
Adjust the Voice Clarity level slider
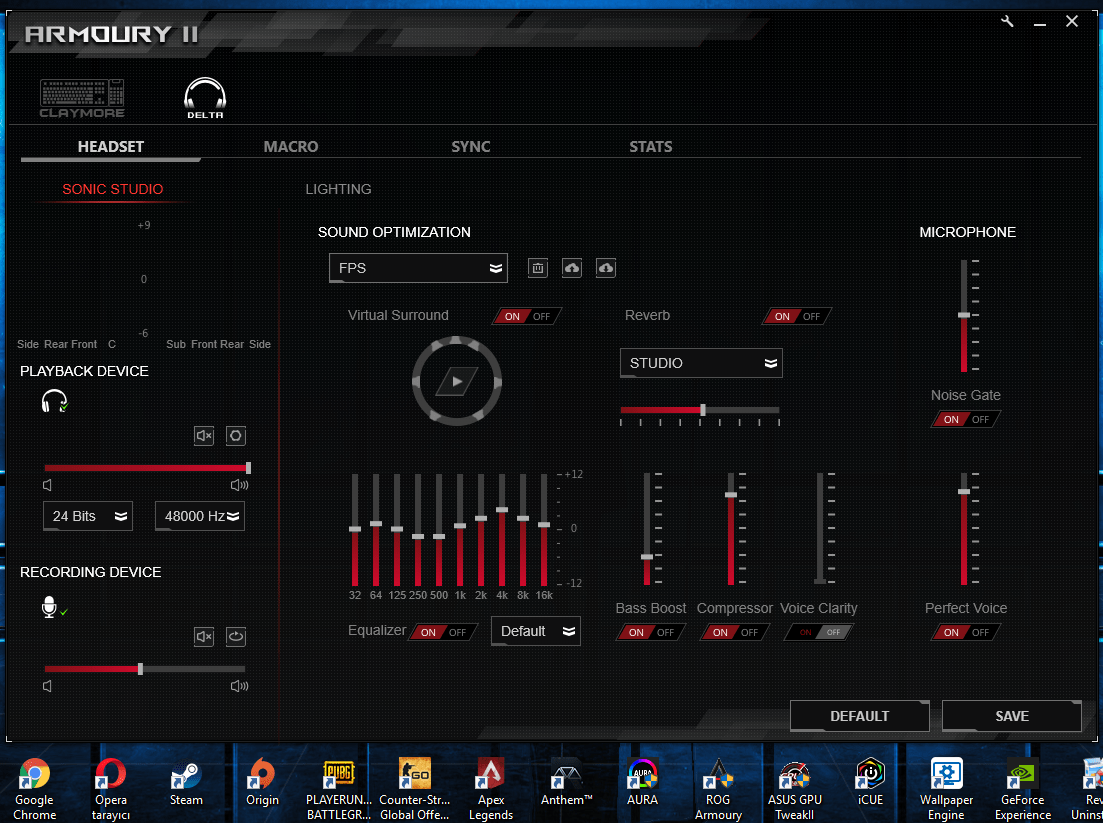tap(820, 529)
